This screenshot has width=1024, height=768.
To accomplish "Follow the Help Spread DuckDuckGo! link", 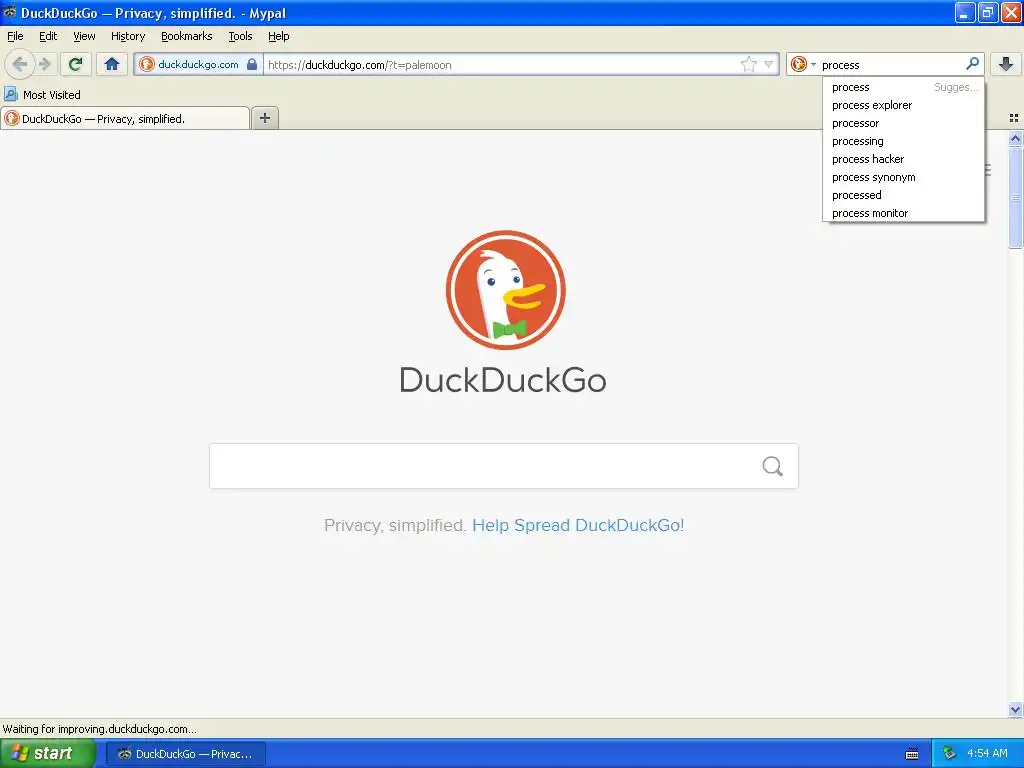I will 578,525.
